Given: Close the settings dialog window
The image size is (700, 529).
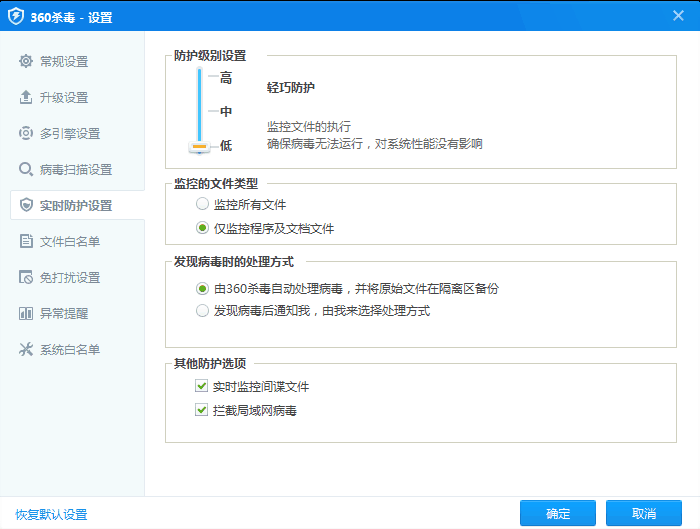Looking at the screenshot, I should coord(678,16).
